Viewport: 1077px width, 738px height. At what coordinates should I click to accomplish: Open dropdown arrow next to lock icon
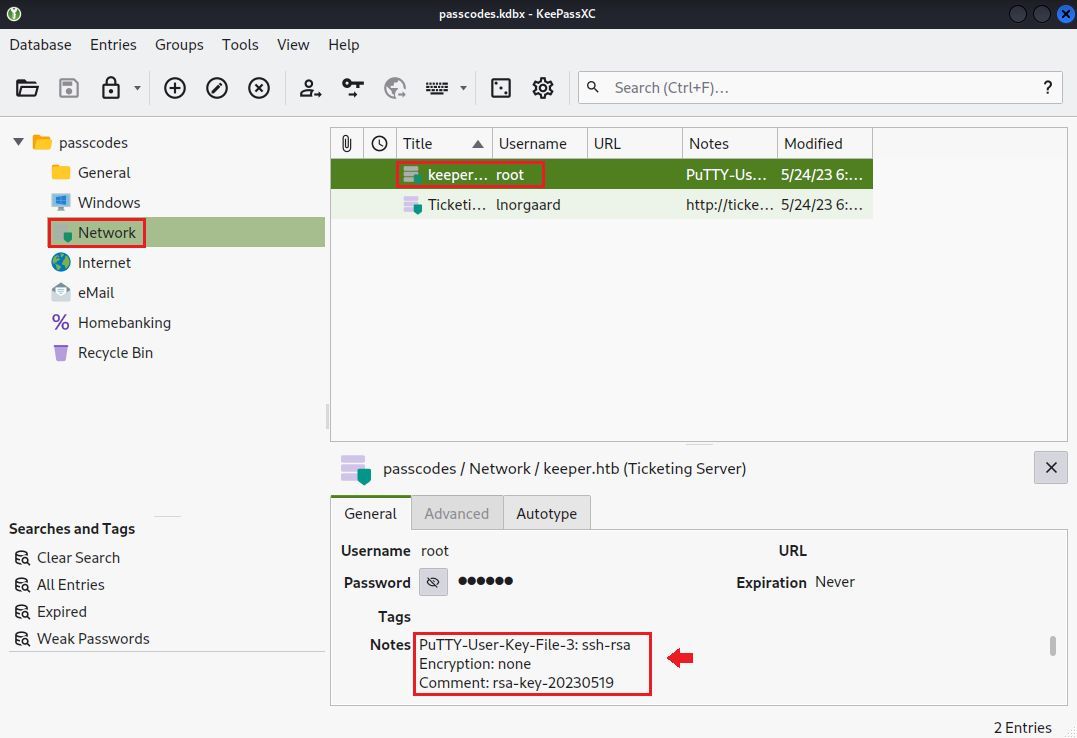pyautogui.click(x=137, y=88)
